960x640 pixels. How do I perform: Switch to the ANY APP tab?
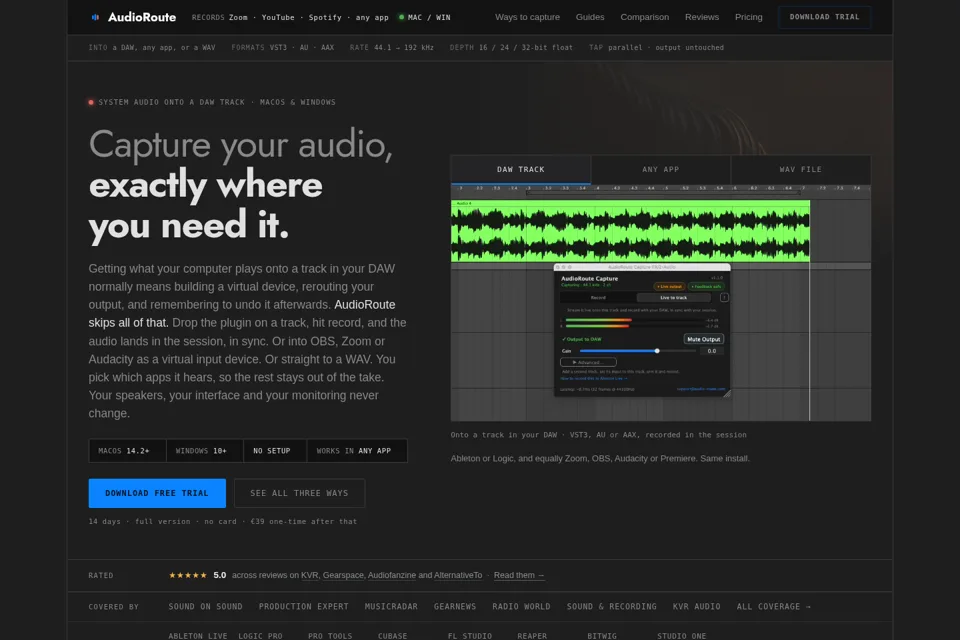pyautogui.click(x=661, y=170)
